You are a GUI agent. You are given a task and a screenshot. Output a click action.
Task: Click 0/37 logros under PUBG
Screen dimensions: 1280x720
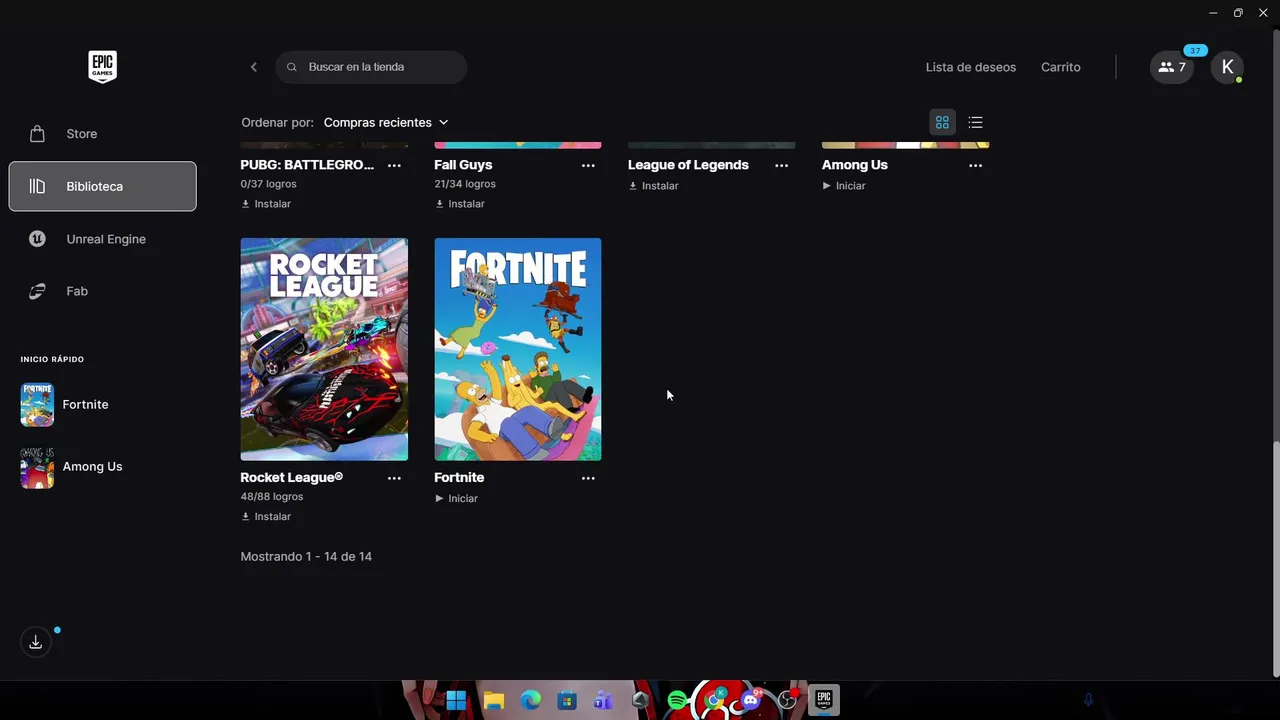269,184
